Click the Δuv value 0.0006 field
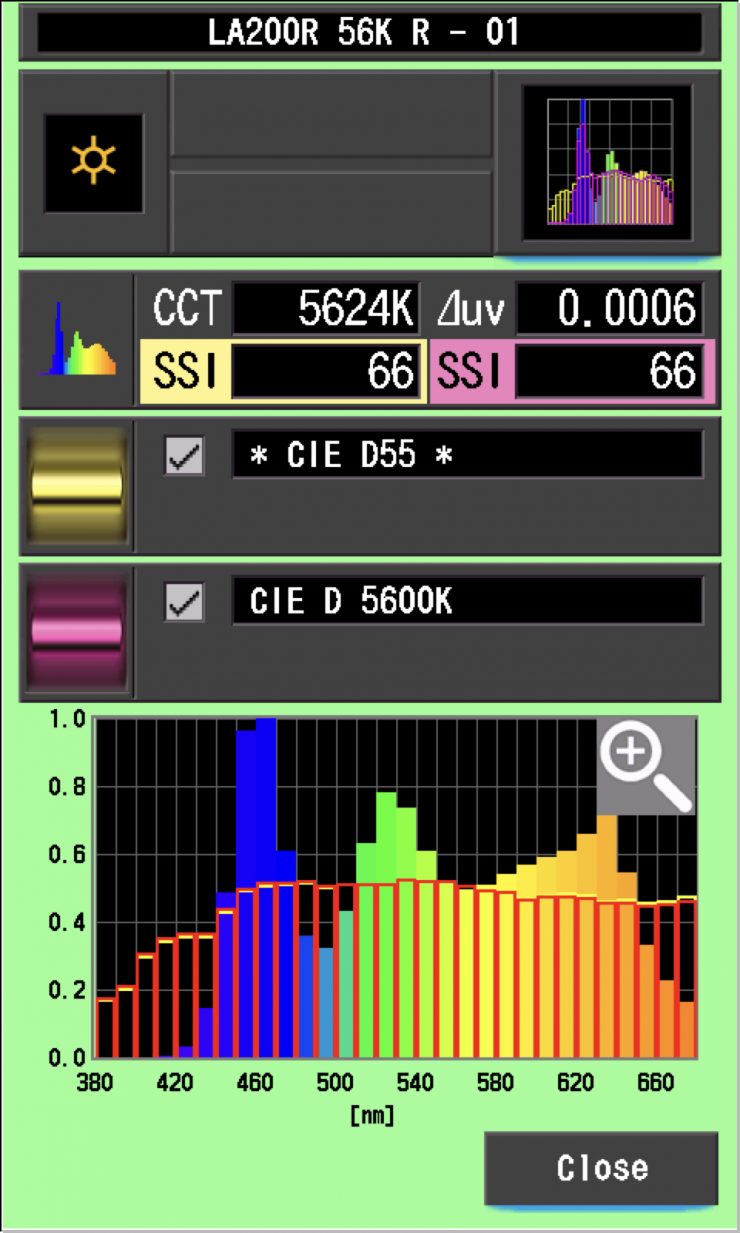The height and width of the screenshot is (1233, 740). tap(609, 309)
